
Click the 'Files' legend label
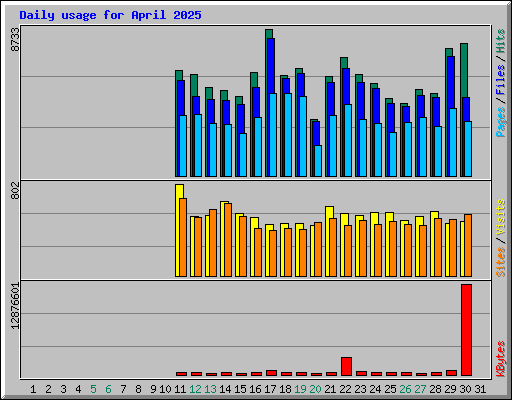pyautogui.click(x=500, y=80)
